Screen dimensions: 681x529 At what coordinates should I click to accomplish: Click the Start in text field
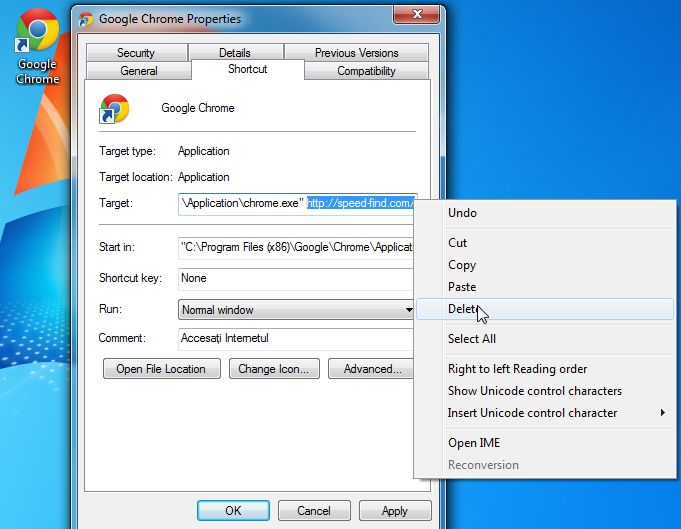click(296, 248)
